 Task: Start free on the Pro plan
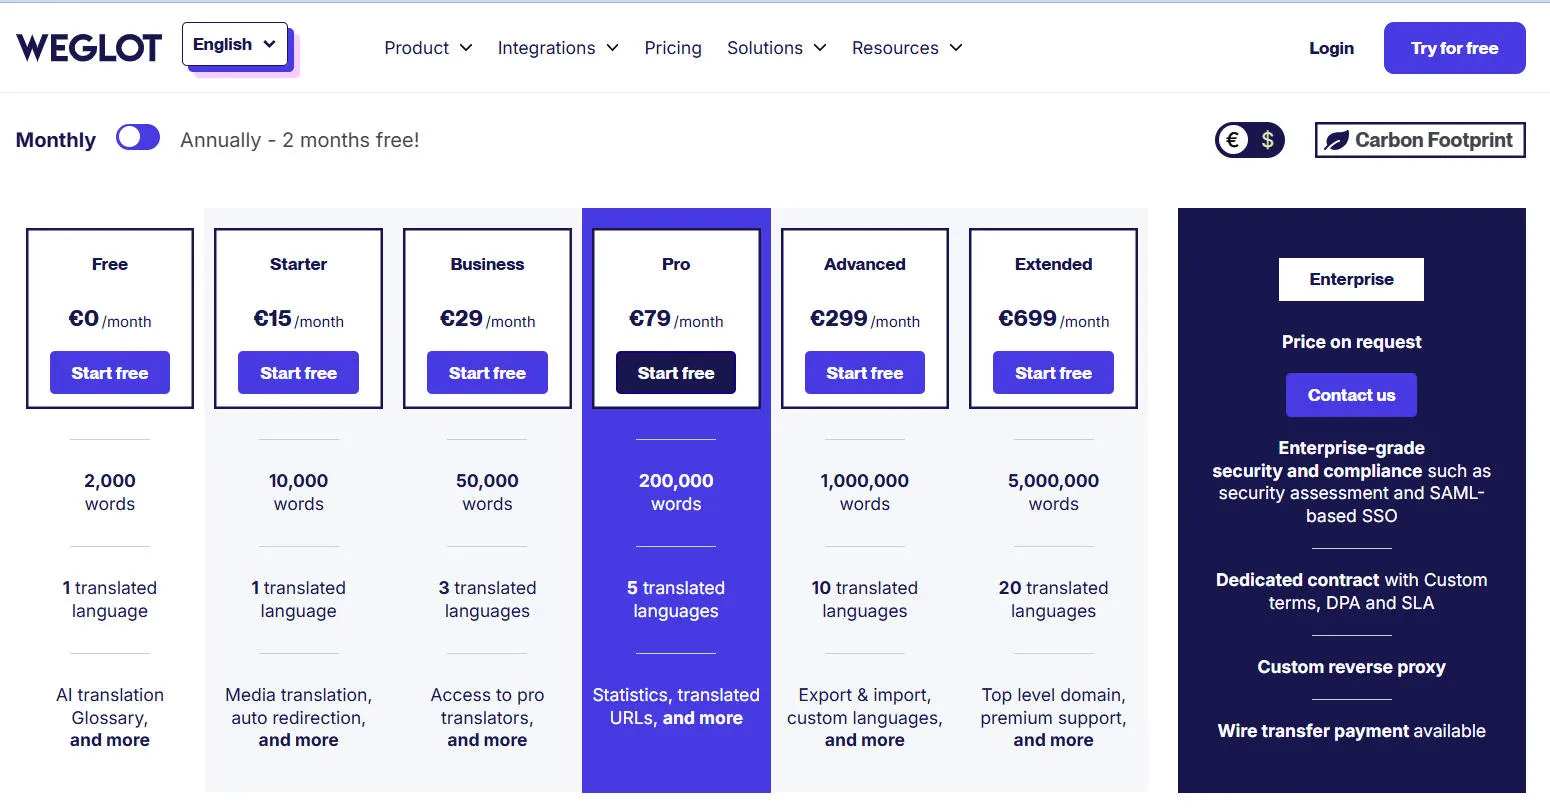coord(676,373)
